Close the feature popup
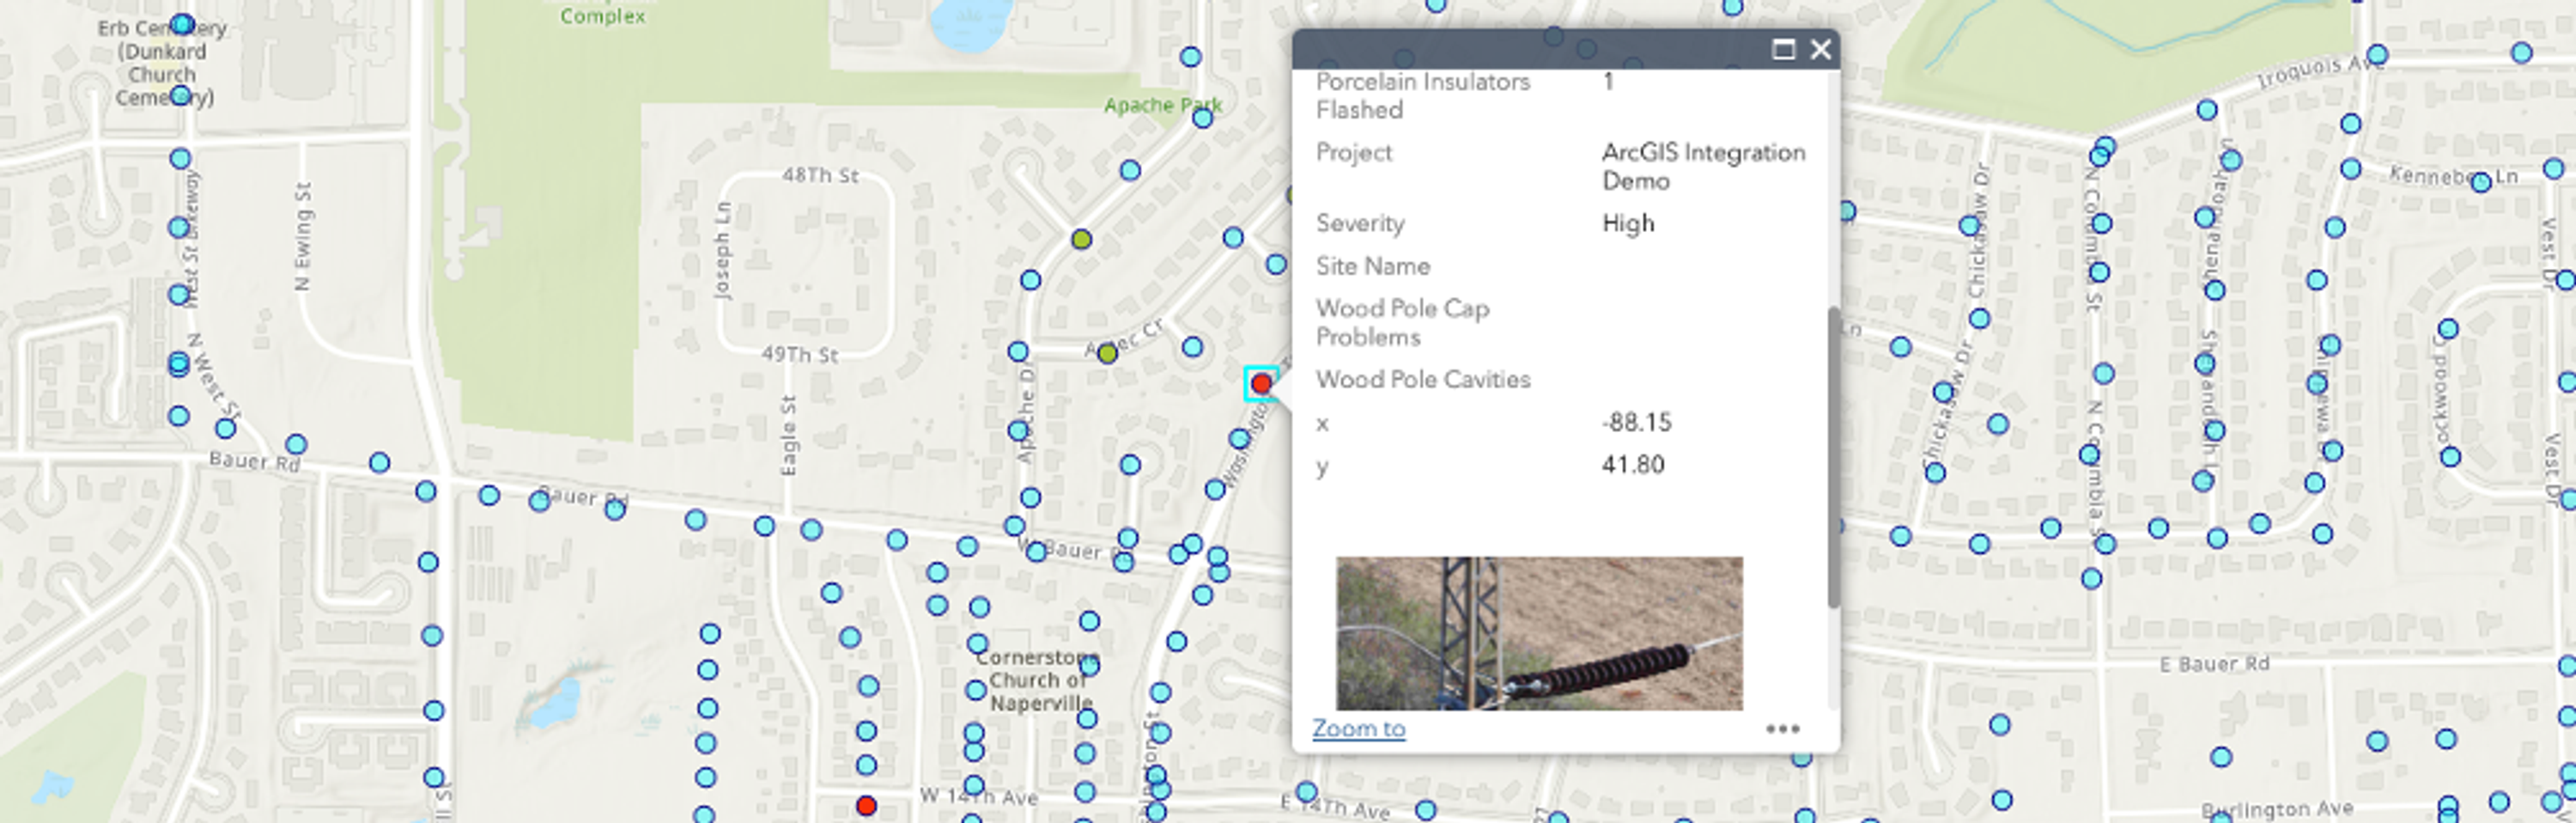The width and height of the screenshot is (2576, 823). (1820, 49)
